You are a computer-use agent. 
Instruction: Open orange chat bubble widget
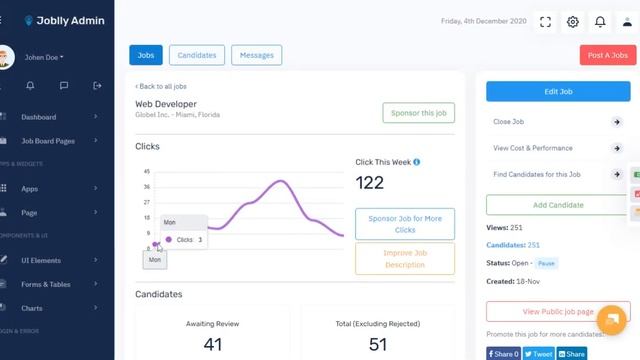pyautogui.click(x=611, y=320)
